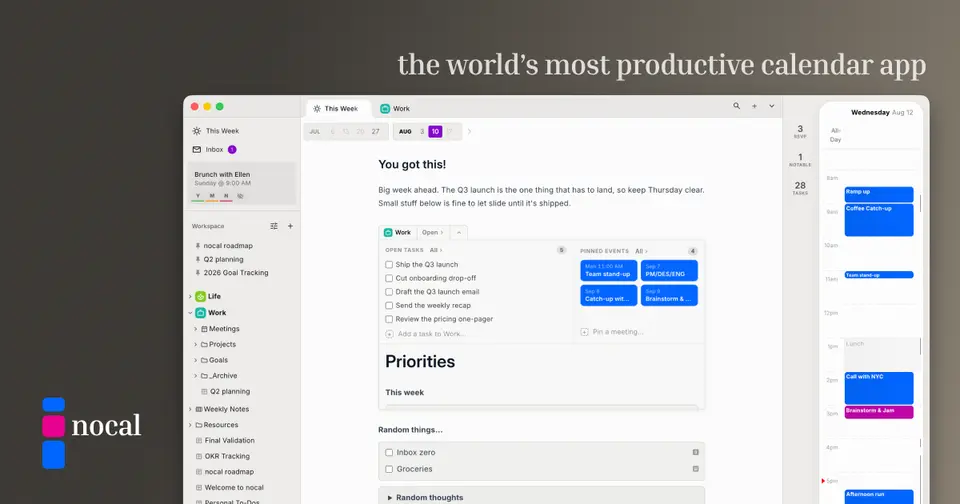Open the search magnifier icon in the top bar
Screen dimensions: 960x504
[x=737, y=106]
